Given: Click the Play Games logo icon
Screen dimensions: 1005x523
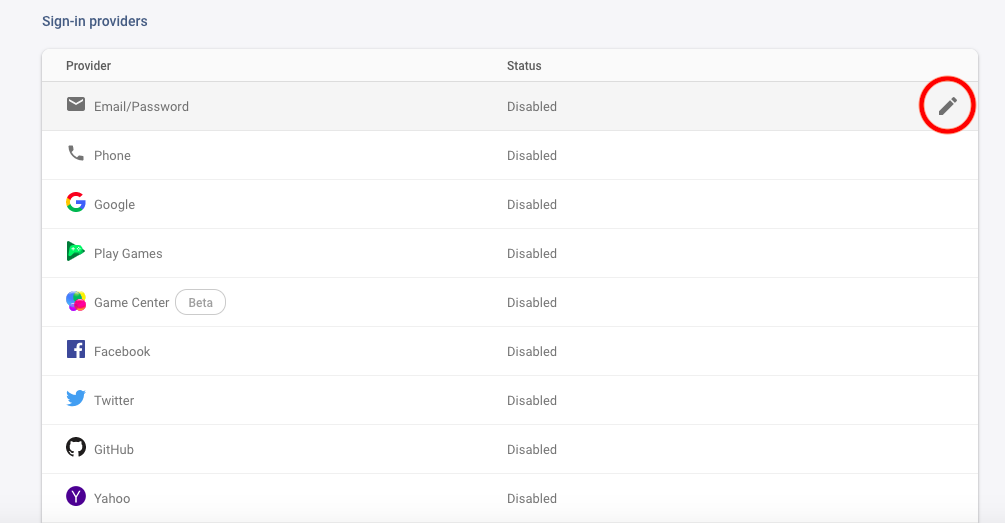Looking at the screenshot, I should point(76,252).
